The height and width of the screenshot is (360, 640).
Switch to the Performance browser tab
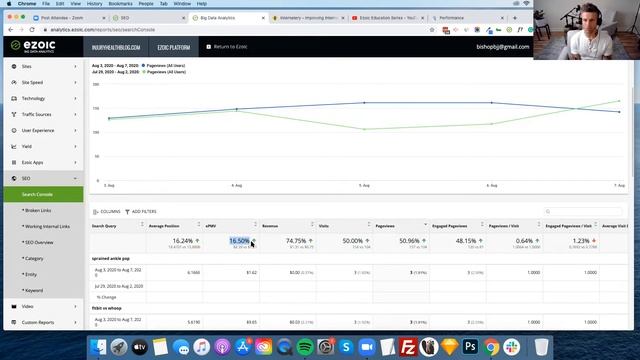click(x=468, y=18)
